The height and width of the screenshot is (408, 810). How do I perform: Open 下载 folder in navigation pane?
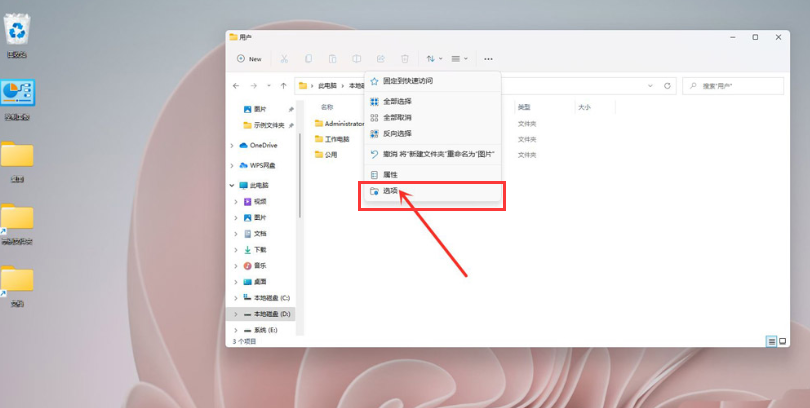(x=259, y=249)
